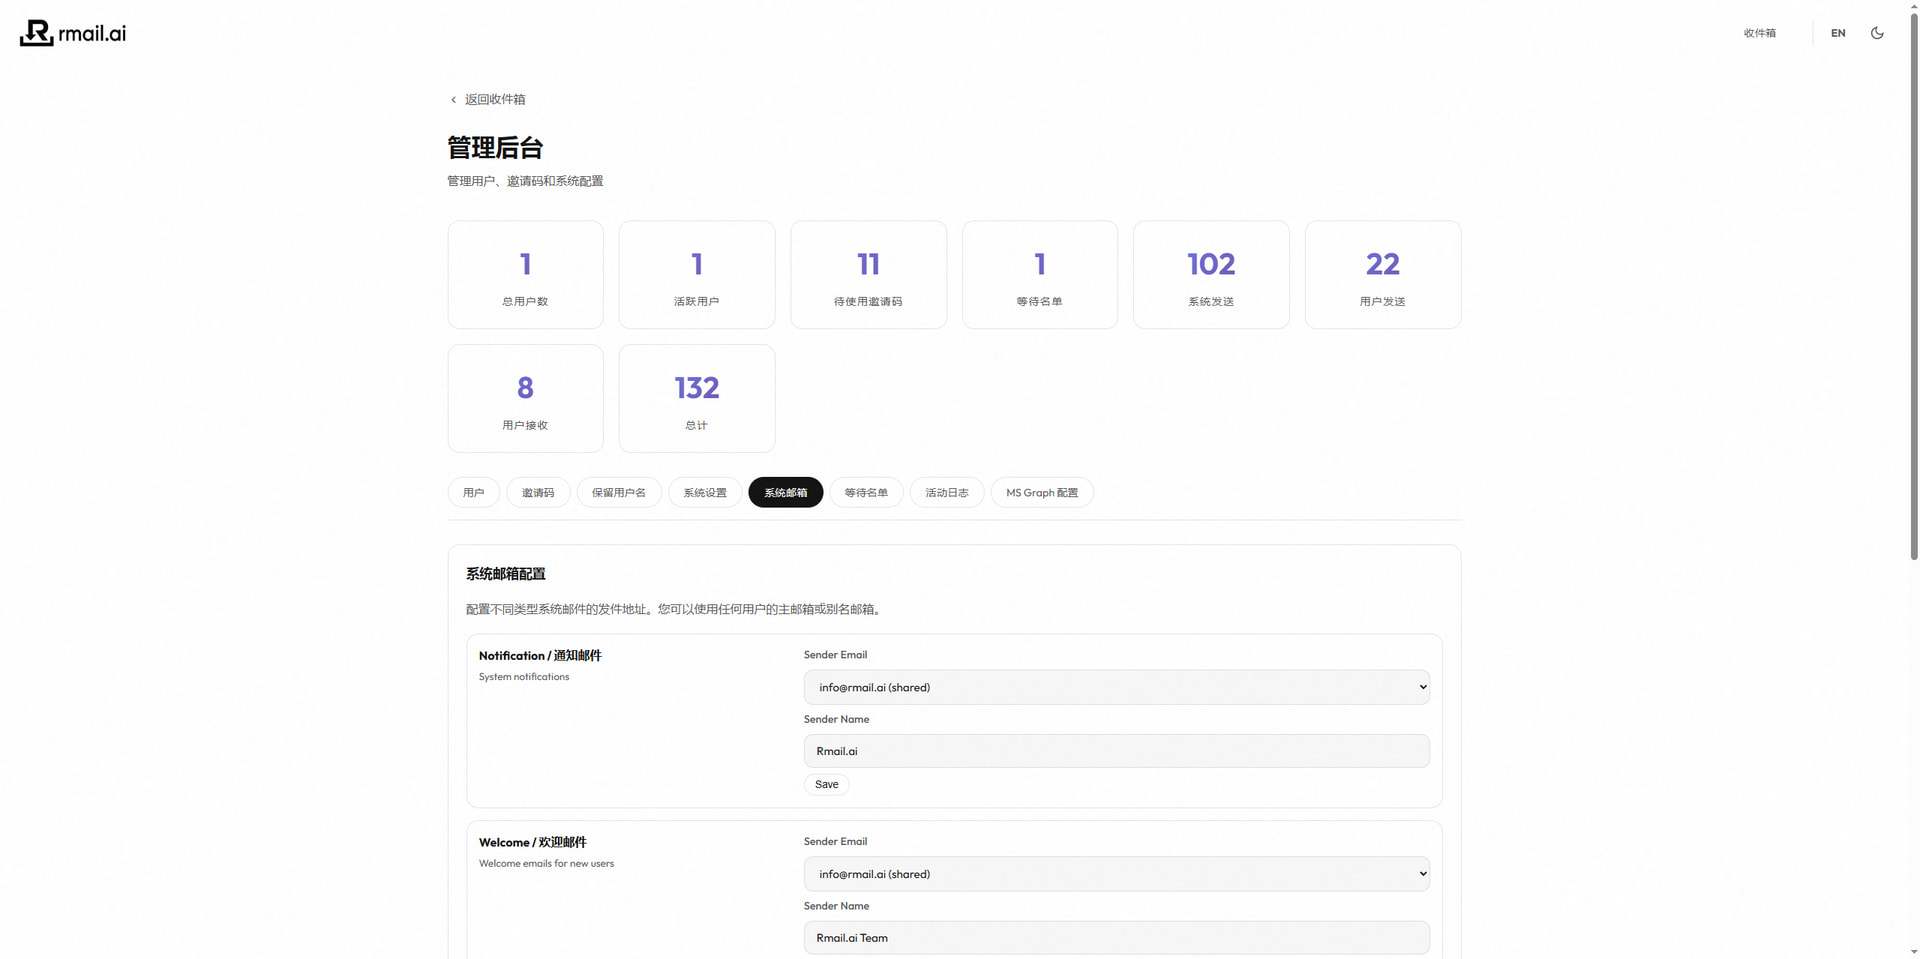Open the 收件箱 link in header
The width and height of the screenshot is (1920, 959).
(1760, 33)
